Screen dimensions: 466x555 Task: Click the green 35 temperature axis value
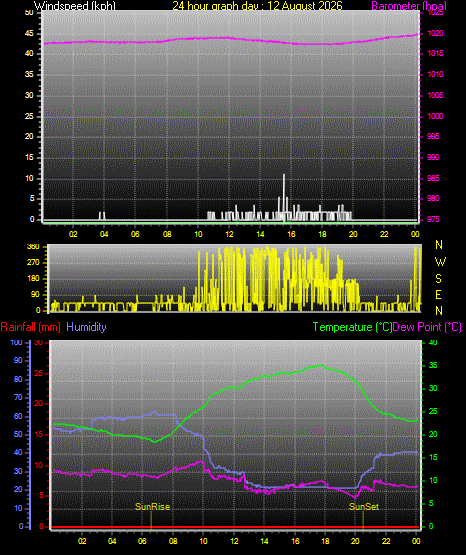(433, 366)
